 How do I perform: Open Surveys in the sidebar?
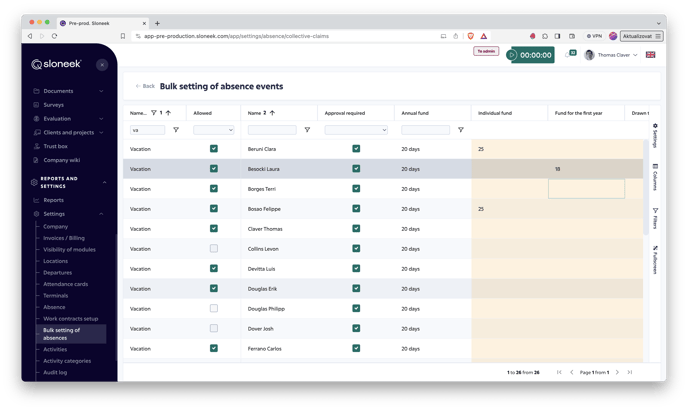click(x=54, y=105)
